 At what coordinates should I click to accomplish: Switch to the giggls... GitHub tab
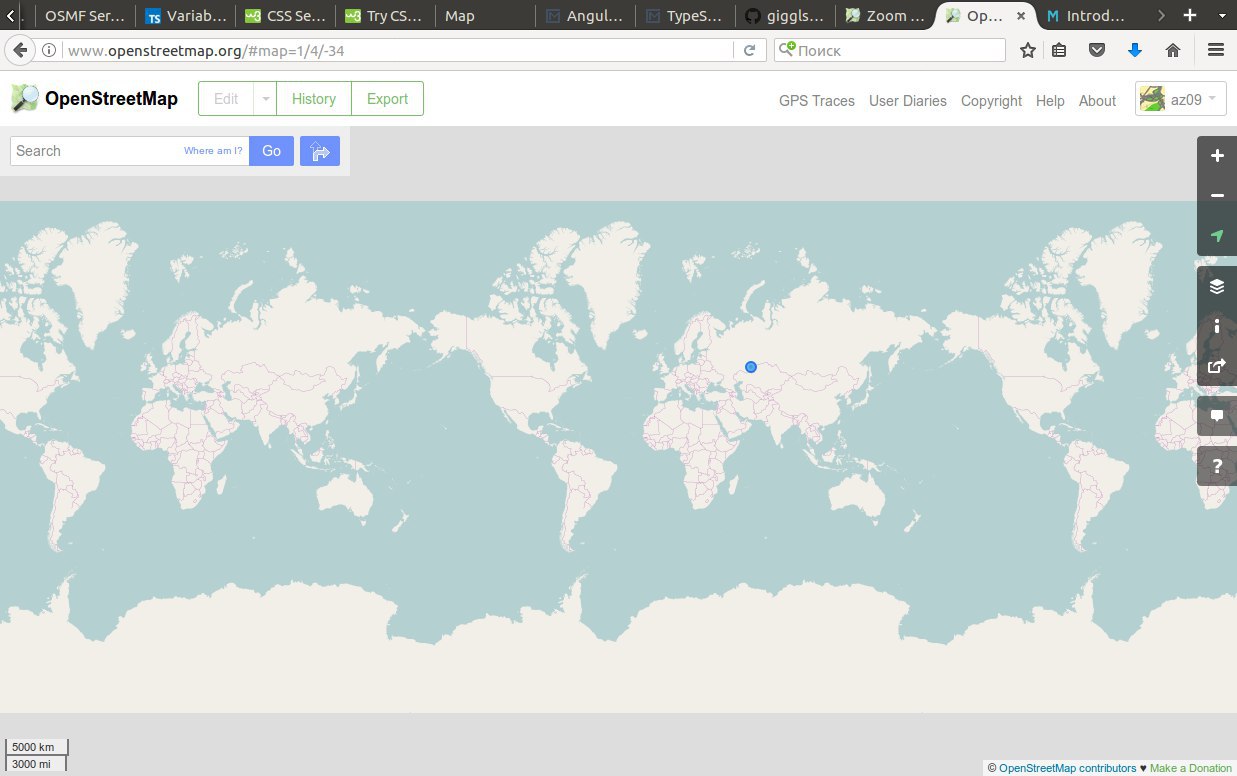coord(785,16)
